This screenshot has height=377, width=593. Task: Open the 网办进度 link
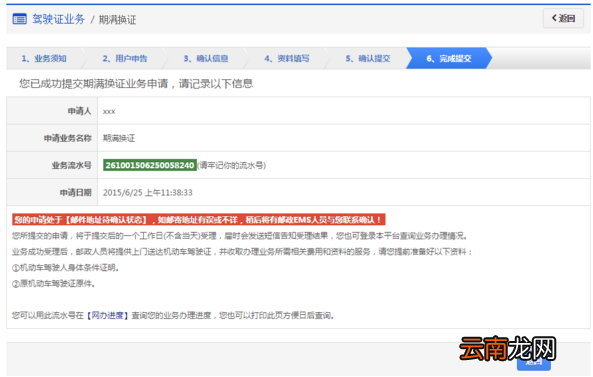[107, 315]
